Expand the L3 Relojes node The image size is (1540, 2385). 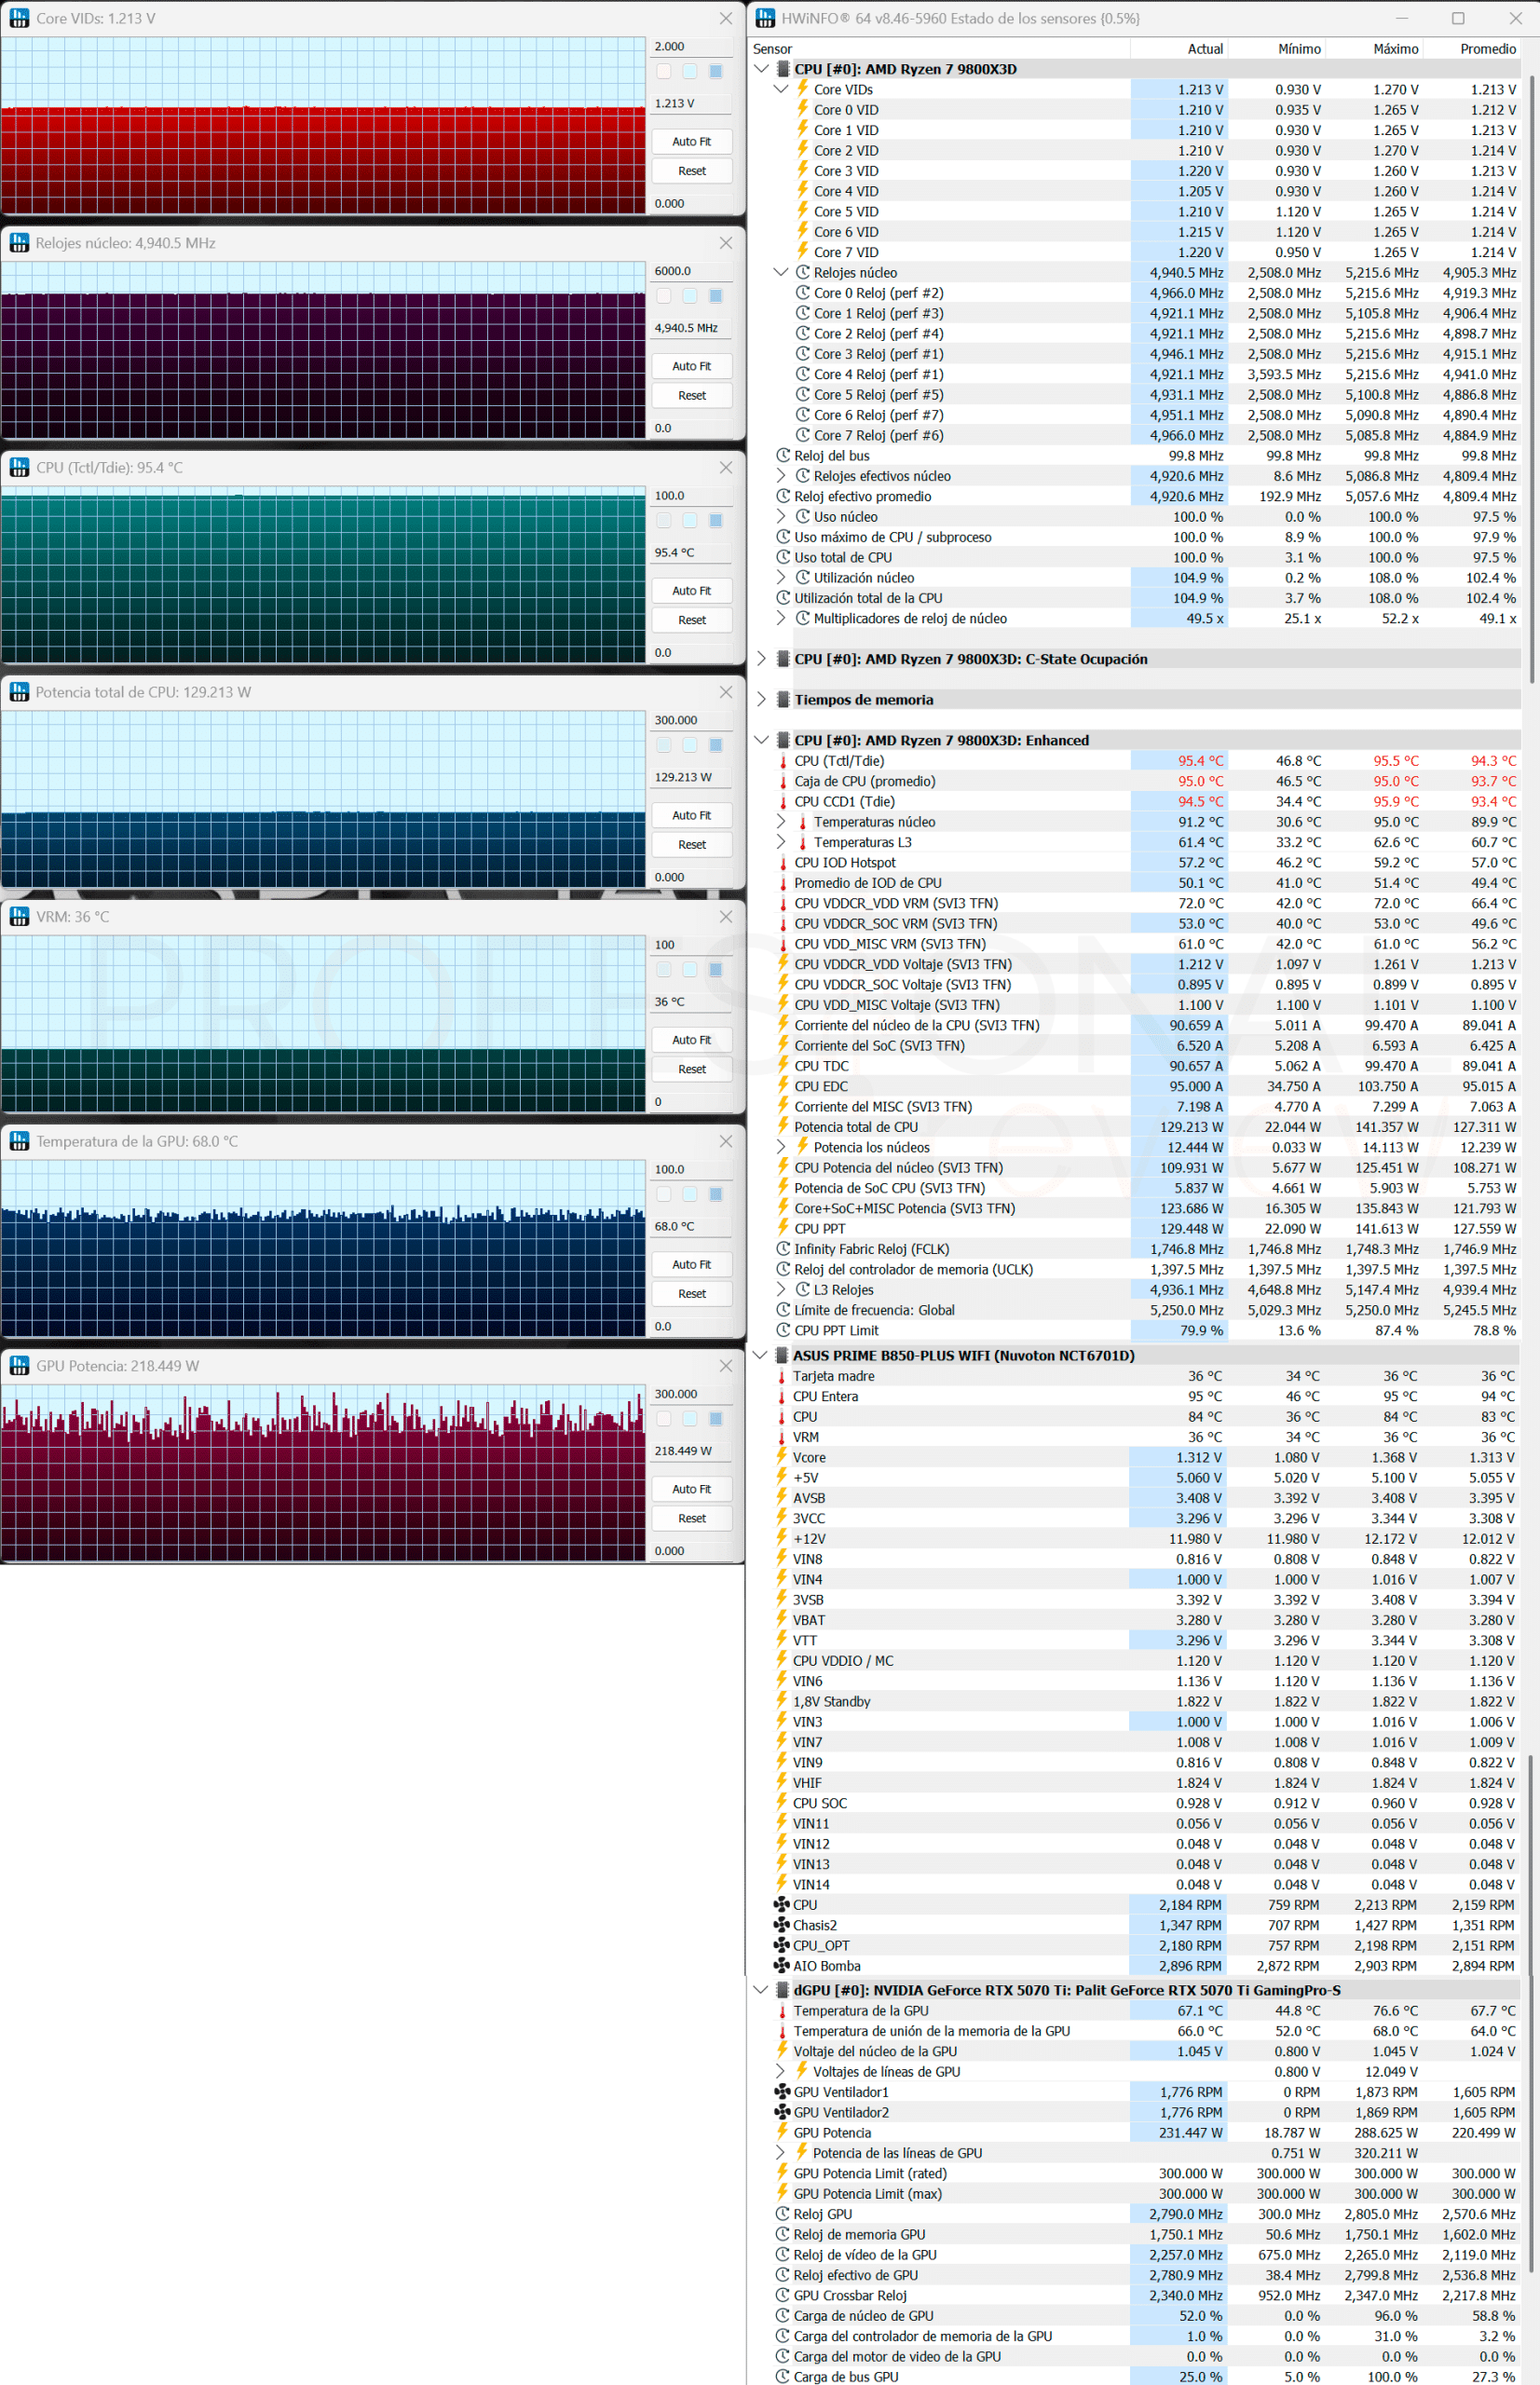point(781,1289)
